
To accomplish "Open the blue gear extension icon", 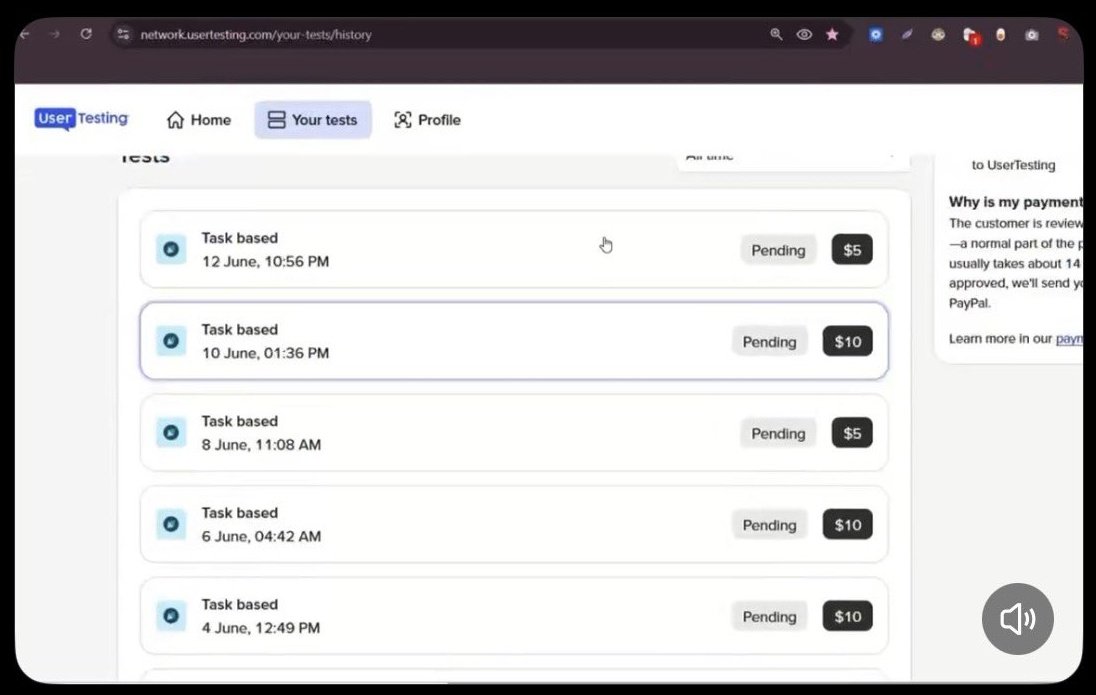I will 876,34.
